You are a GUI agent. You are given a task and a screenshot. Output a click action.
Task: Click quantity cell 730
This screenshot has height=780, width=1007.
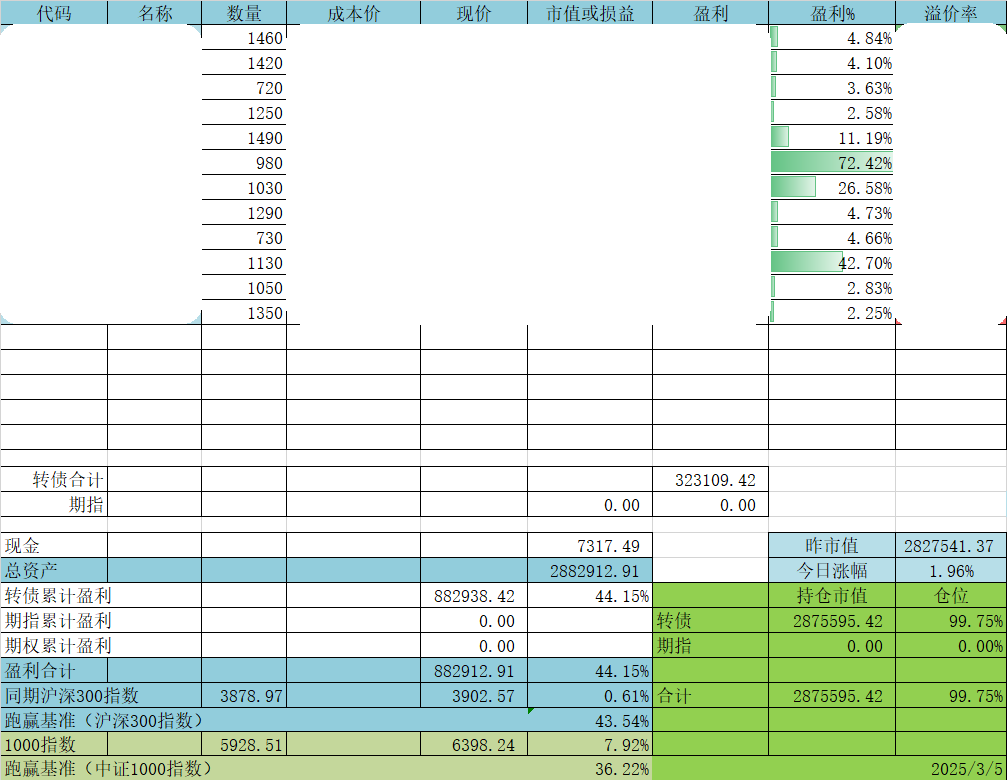[x=244, y=238]
